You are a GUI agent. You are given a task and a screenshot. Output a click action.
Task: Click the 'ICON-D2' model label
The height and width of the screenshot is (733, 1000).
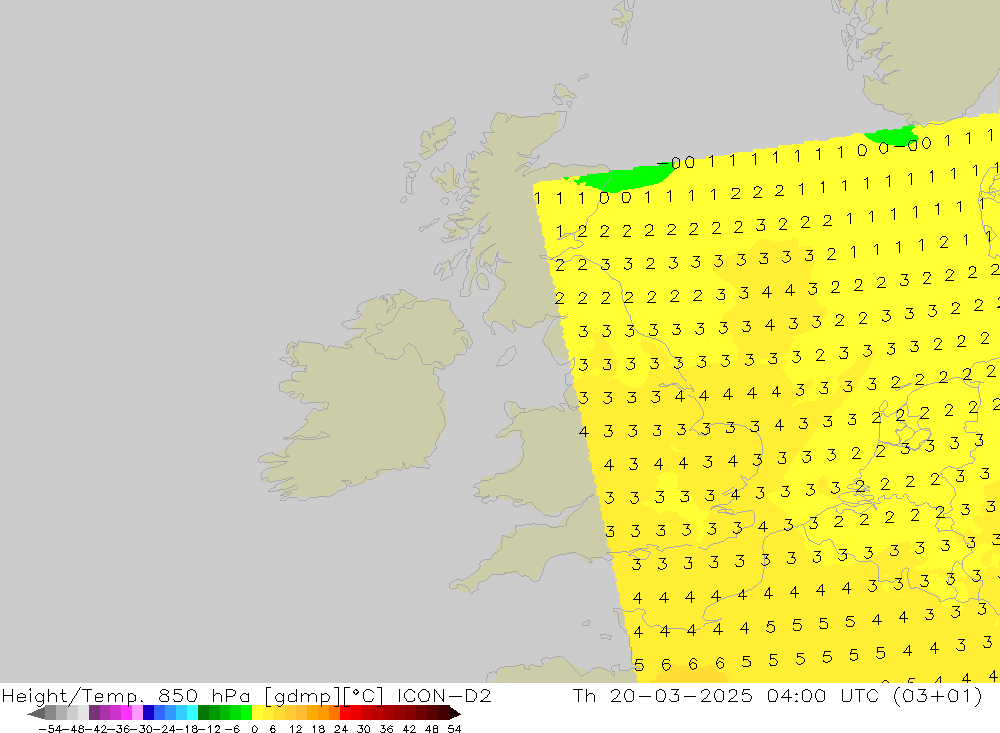point(444,695)
